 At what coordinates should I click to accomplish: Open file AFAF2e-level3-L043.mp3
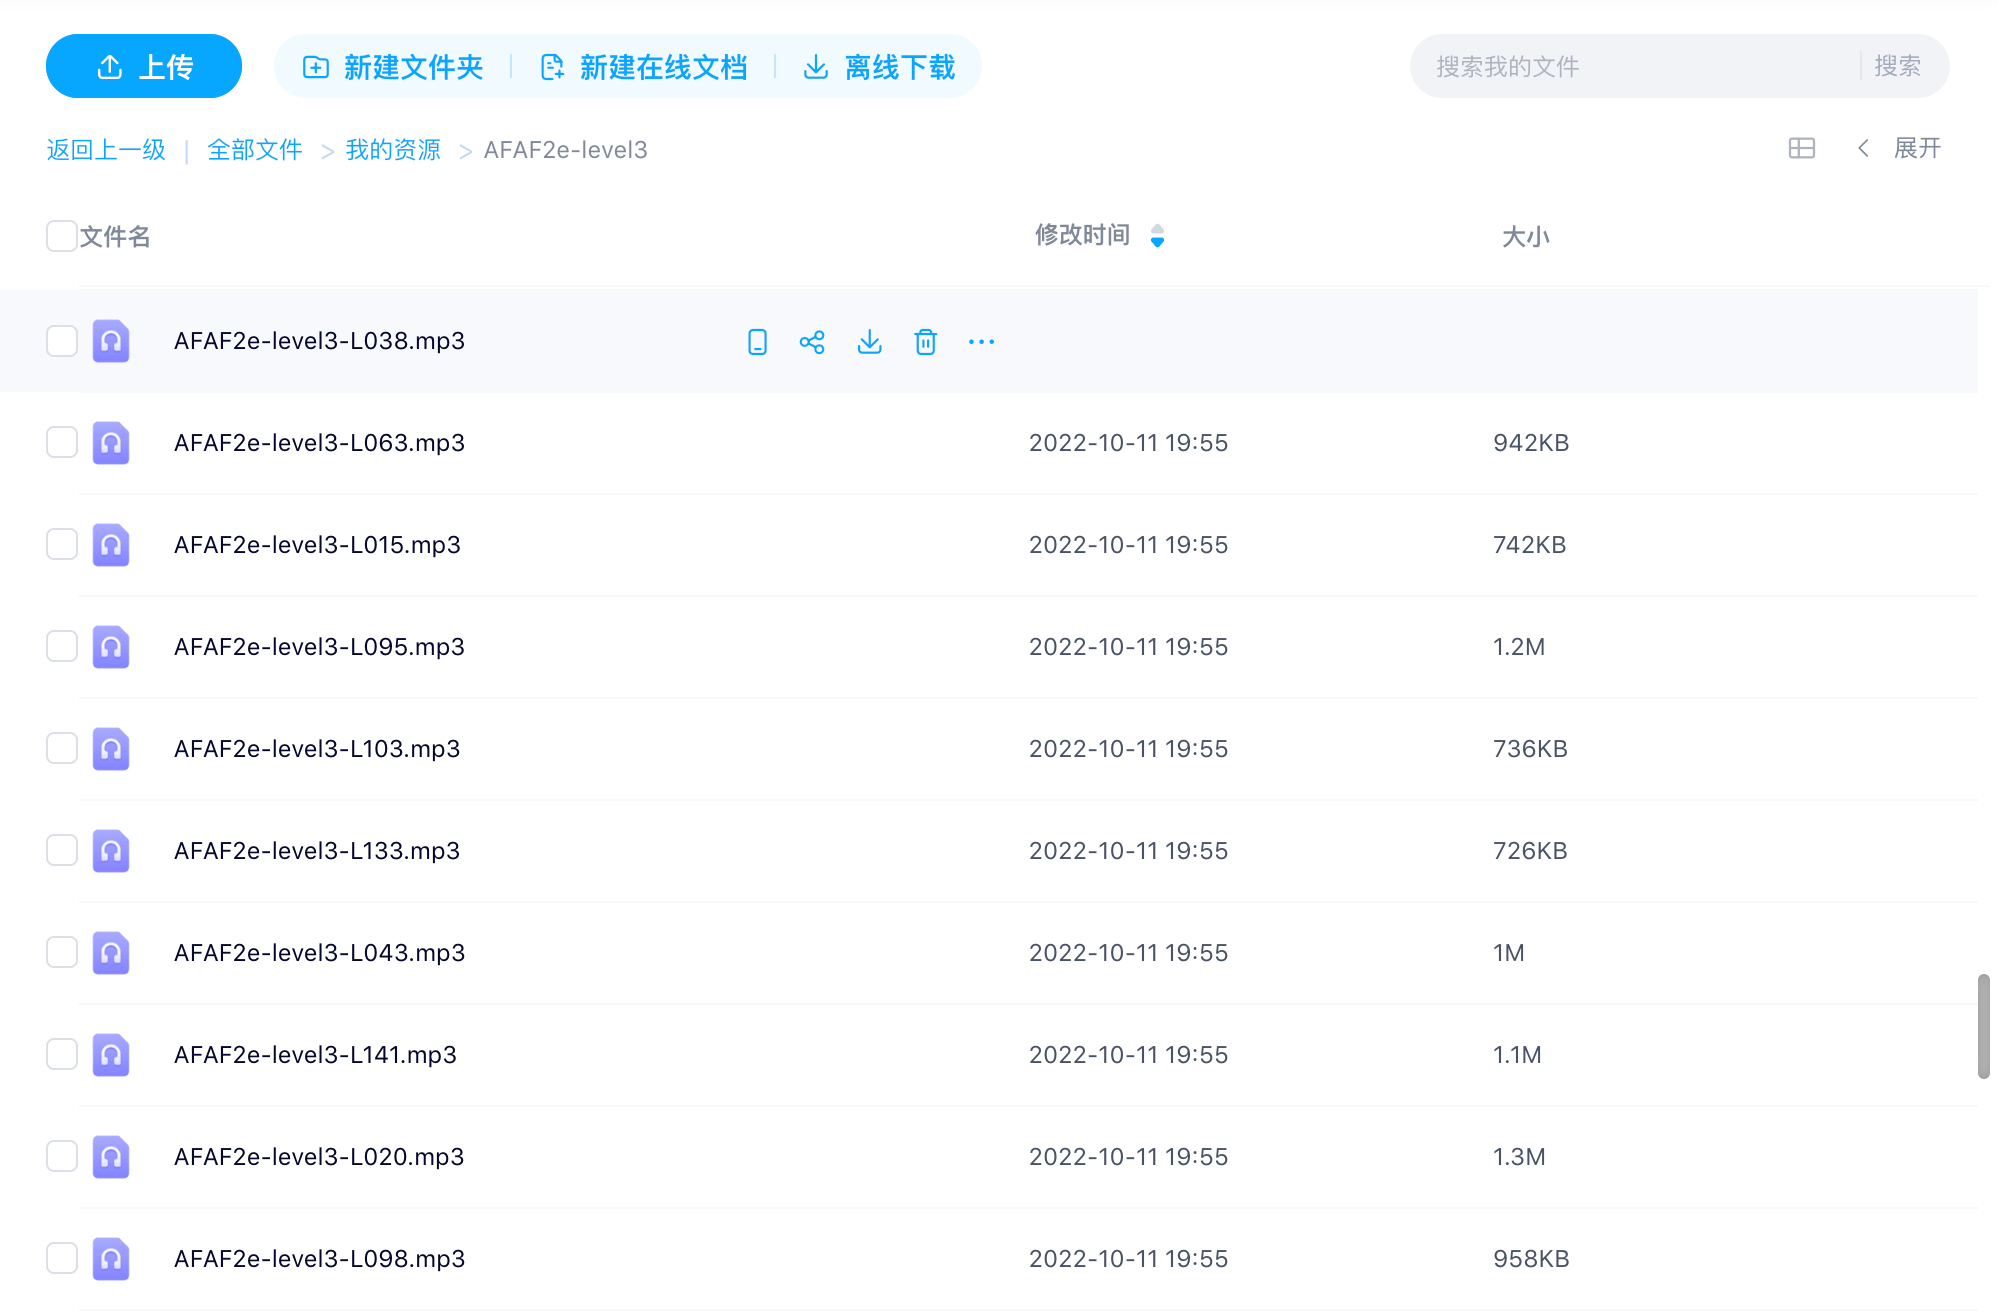coord(319,953)
